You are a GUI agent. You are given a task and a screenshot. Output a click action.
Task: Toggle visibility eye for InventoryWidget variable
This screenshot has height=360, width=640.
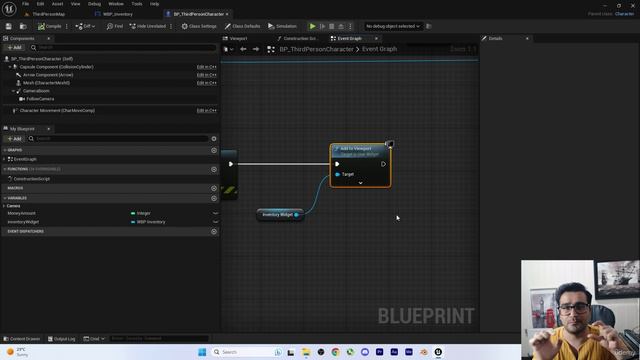coord(215,222)
